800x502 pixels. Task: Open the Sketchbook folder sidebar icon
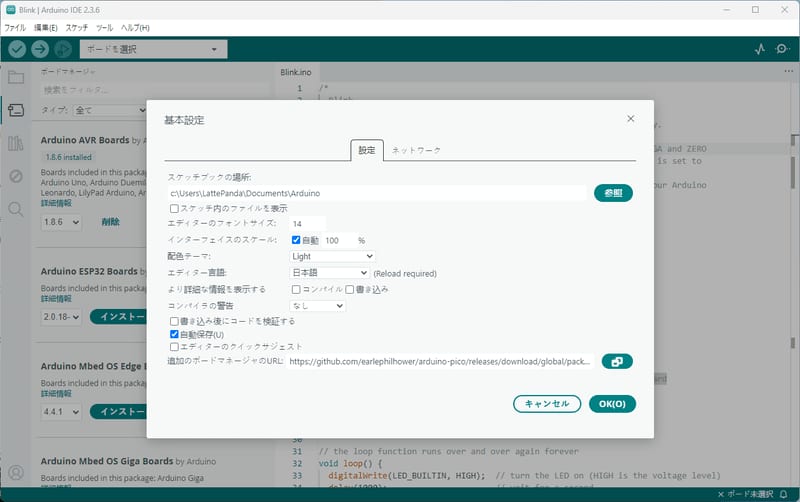coord(15,77)
